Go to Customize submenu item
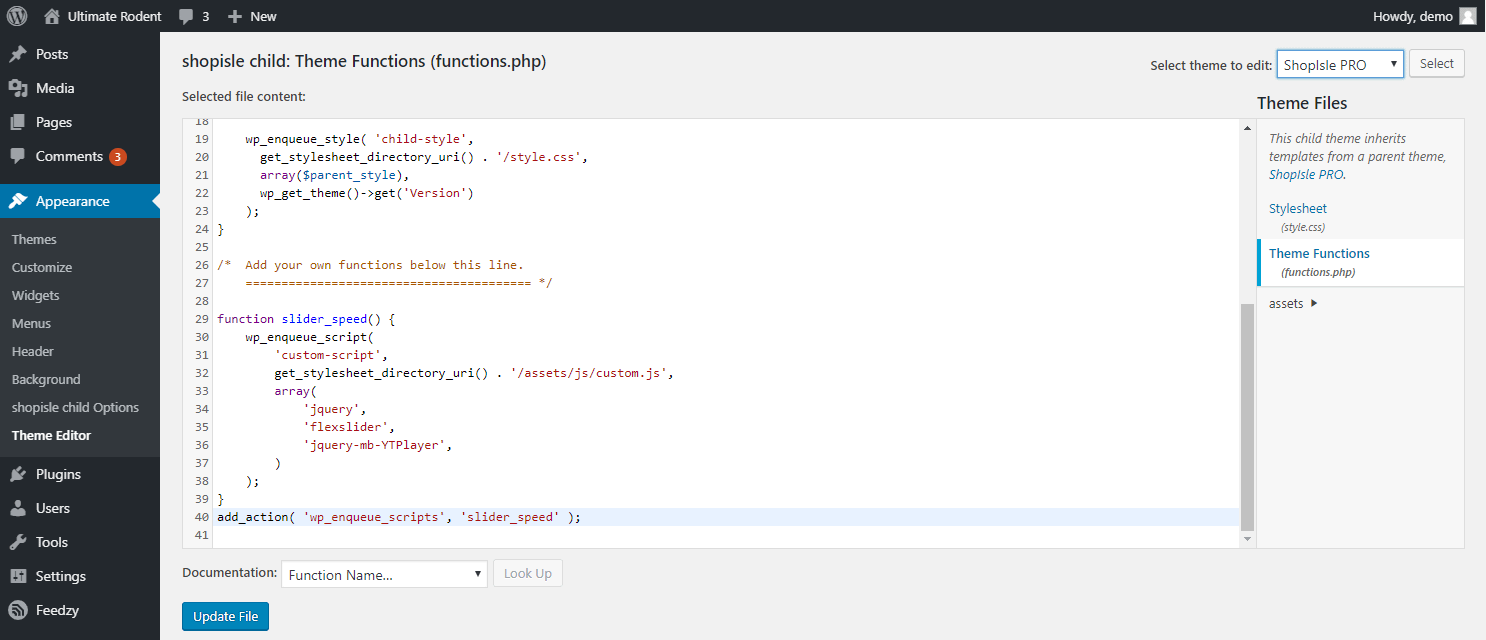The width and height of the screenshot is (1486, 640). pyautogui.click(x=42, y=267)
